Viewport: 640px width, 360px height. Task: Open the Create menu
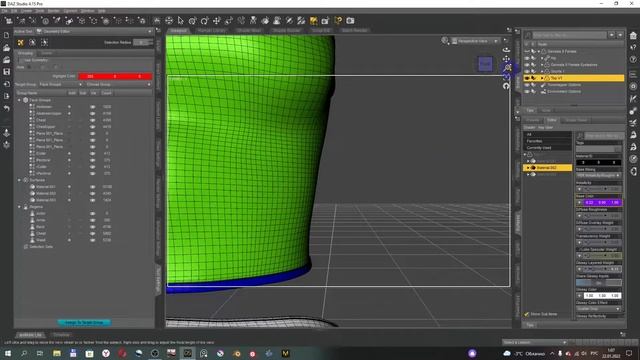click(x=26, y=11)
